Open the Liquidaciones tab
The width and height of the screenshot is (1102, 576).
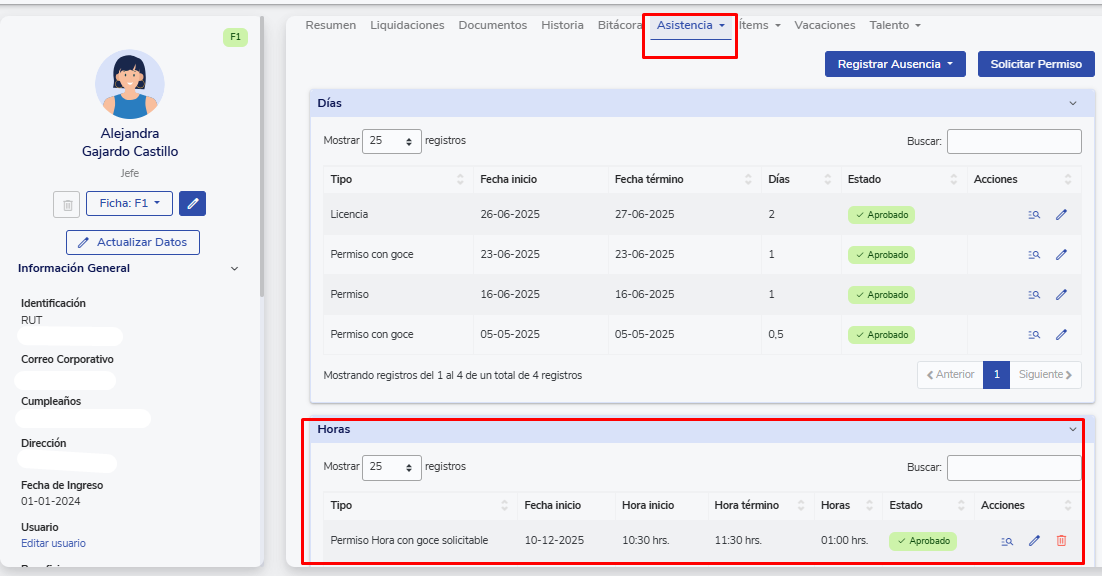[407, 25]
